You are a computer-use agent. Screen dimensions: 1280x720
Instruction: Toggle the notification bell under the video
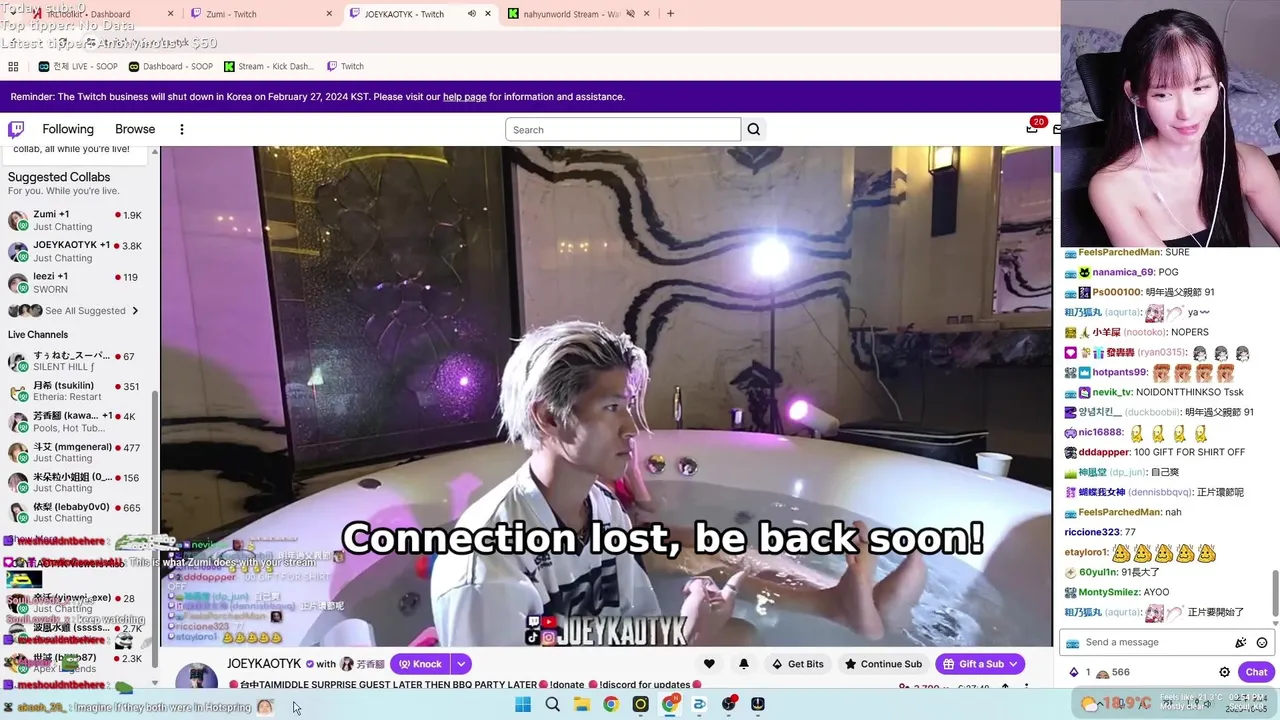(x=744, y=664)
